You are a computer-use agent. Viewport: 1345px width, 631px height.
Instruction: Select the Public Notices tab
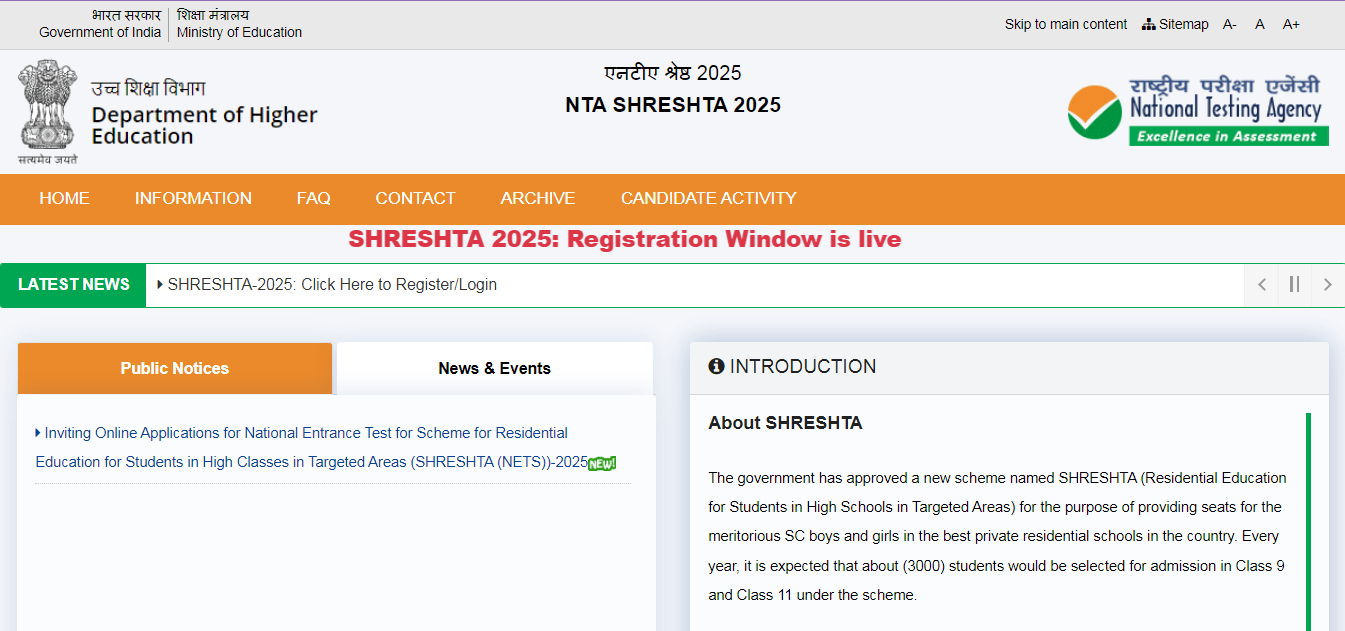point(174,368)
